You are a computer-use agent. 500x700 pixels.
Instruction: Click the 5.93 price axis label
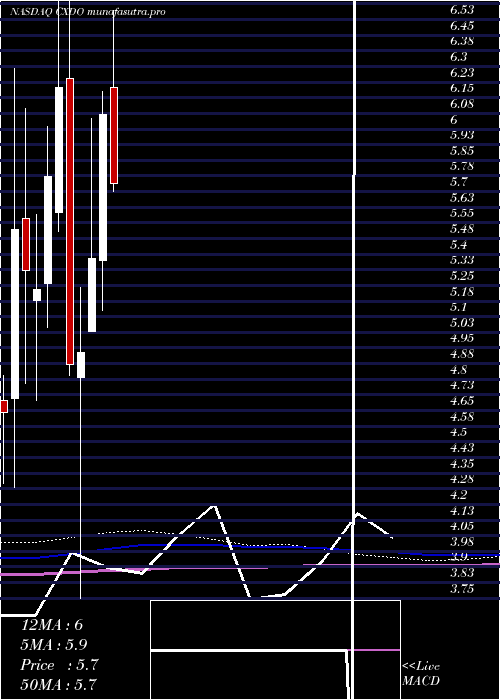click(462, 135)
